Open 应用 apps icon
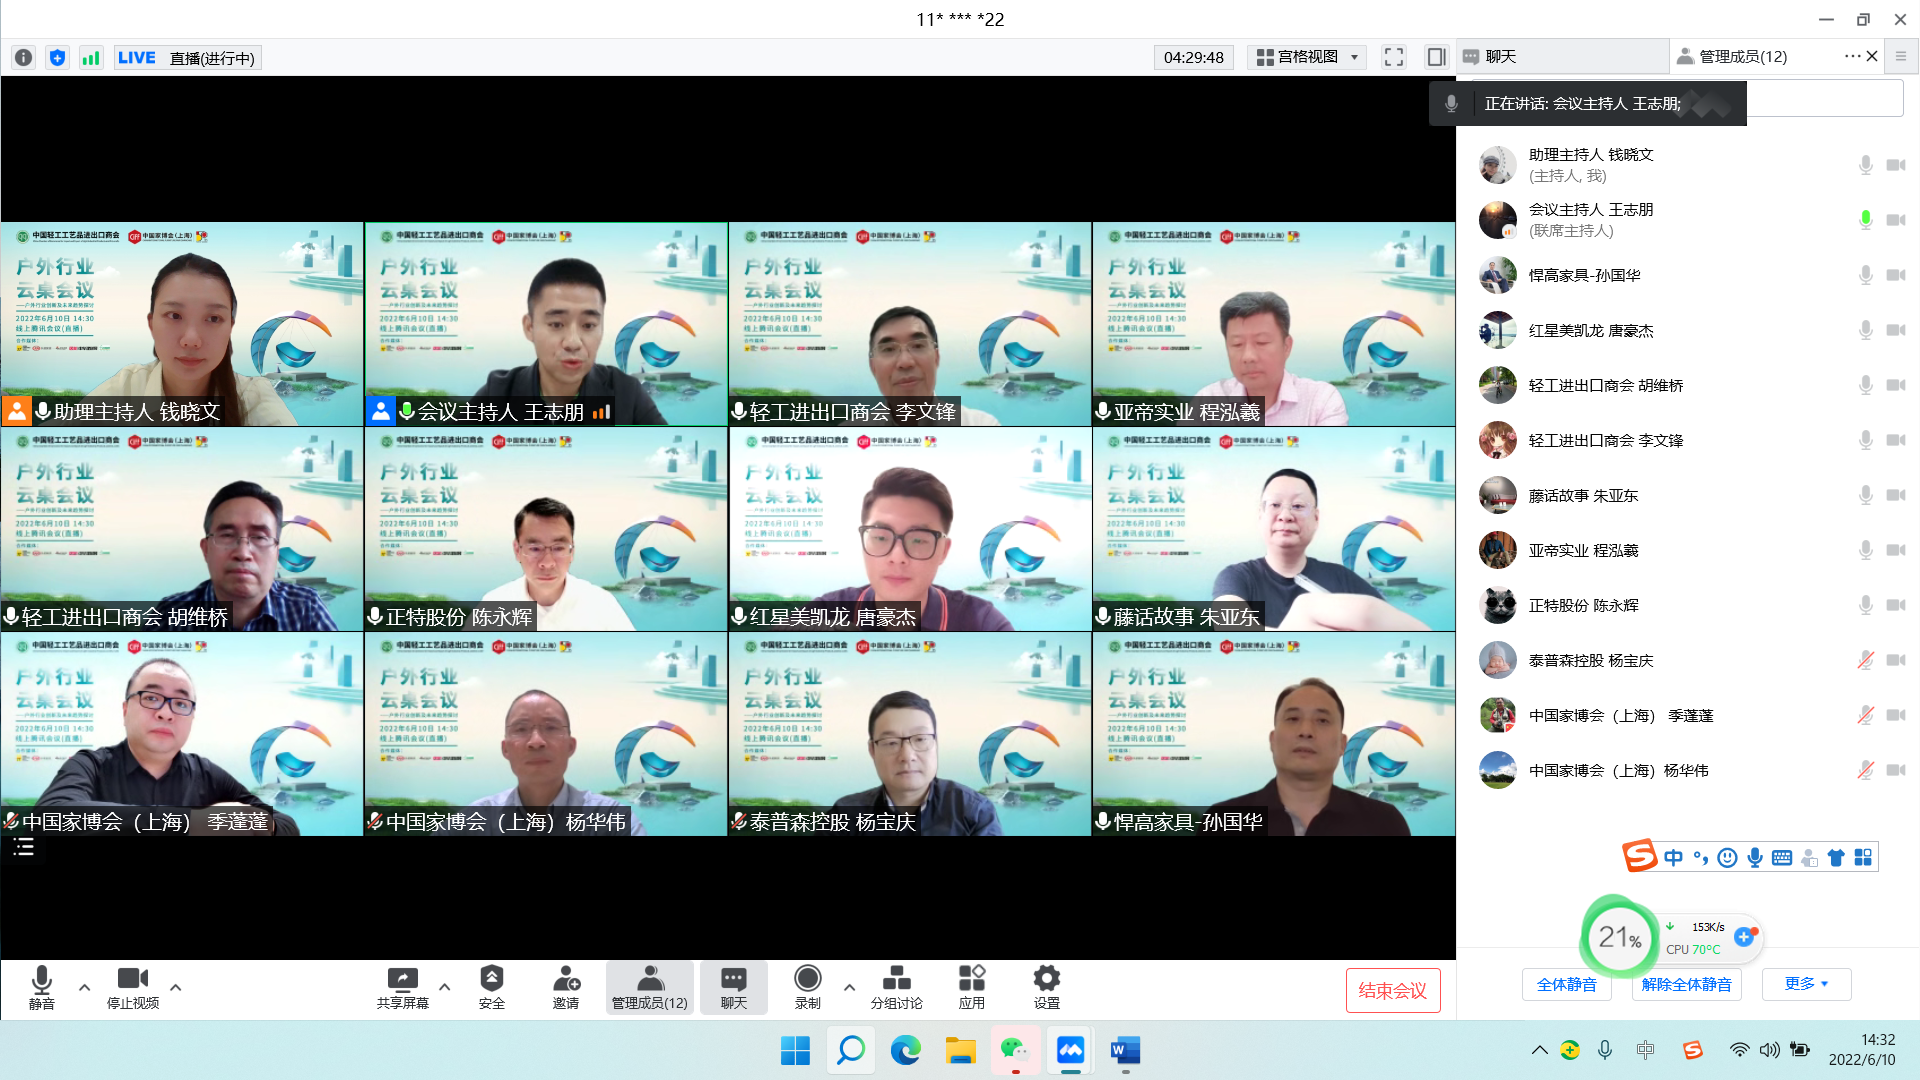Viewport: 1920px width, 1080px height. tap(972, 986)
